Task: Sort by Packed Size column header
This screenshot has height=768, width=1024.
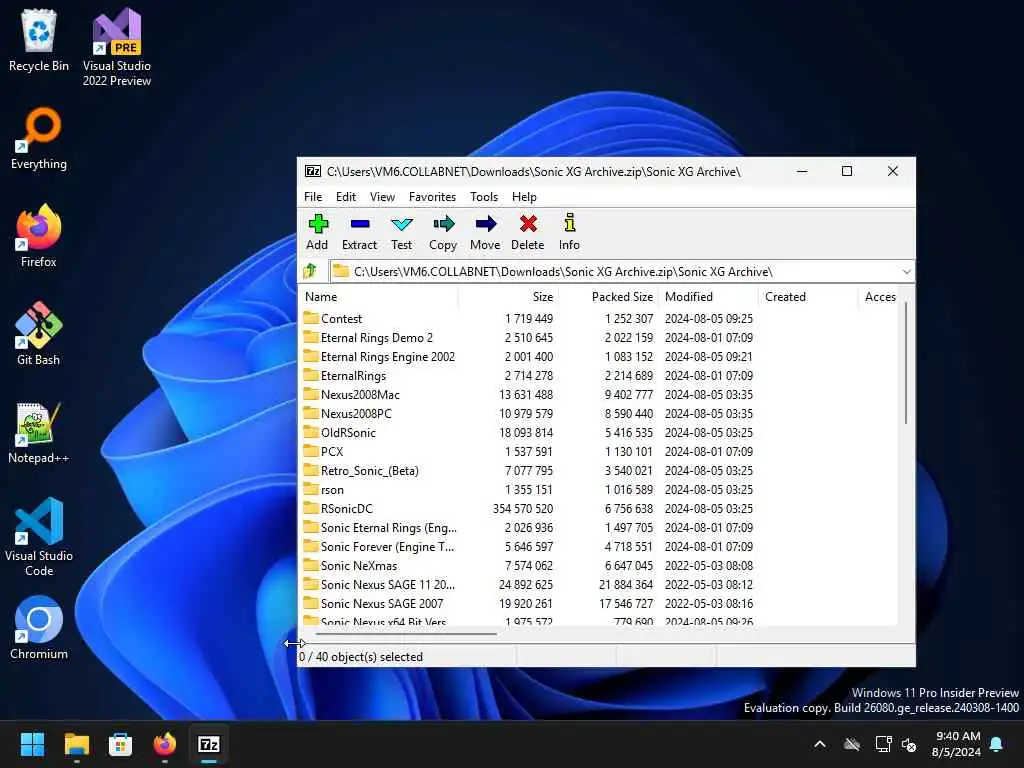Action: pos(608,296)
